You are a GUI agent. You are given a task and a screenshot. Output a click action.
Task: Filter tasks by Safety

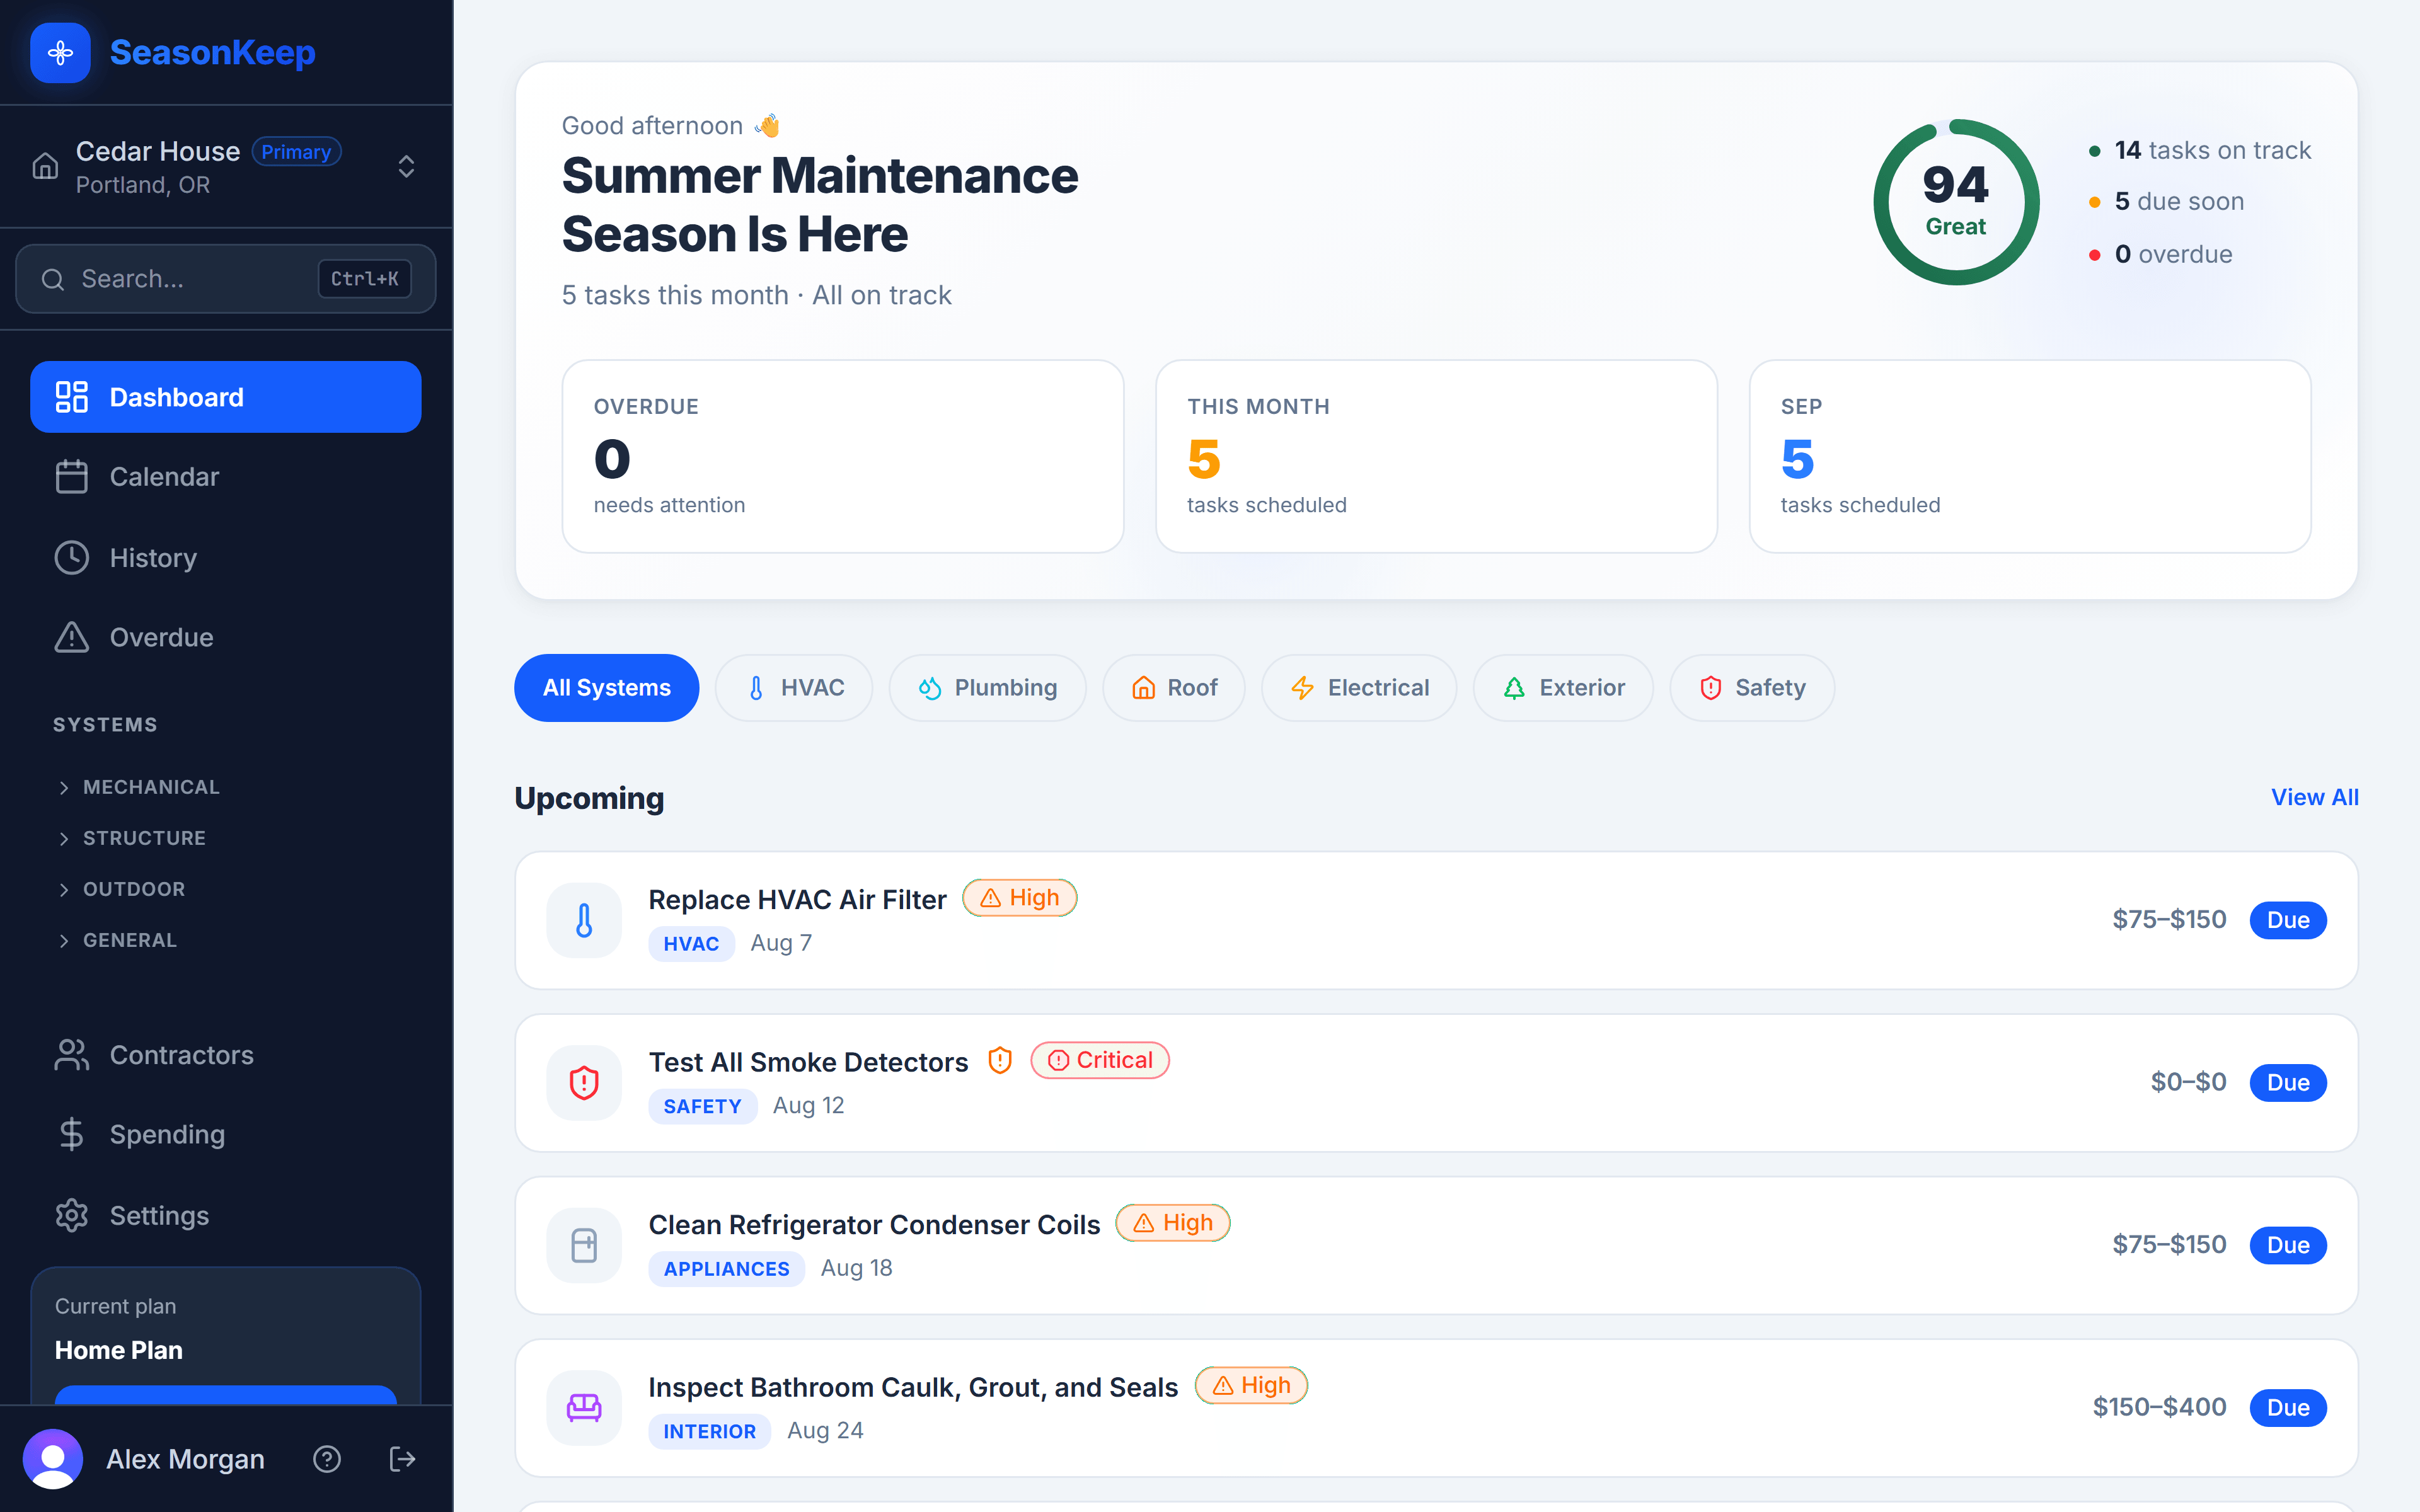pyautogui.click(x=1752, y=688)
